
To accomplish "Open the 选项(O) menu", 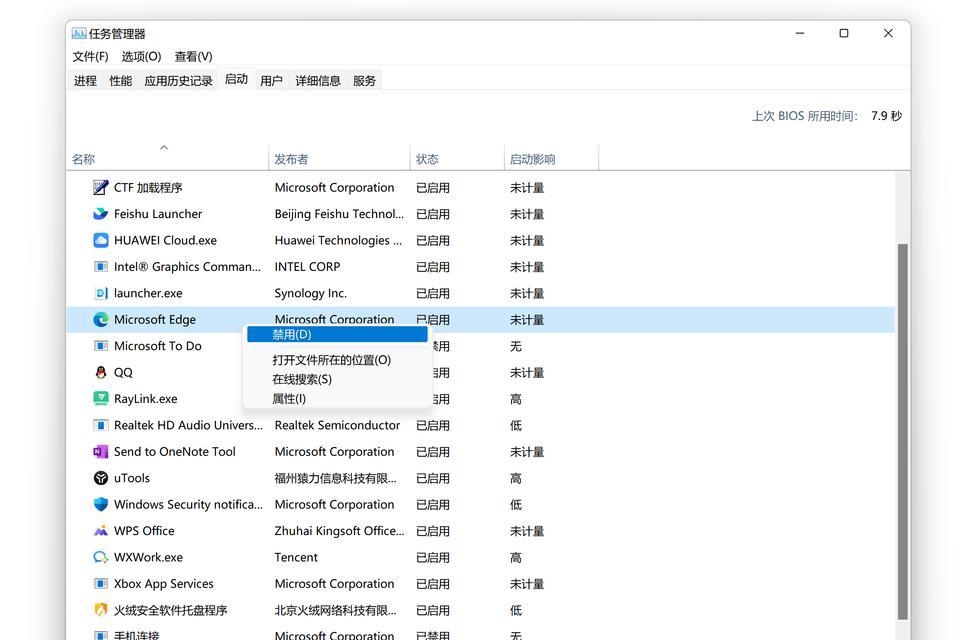I will 141,56.
